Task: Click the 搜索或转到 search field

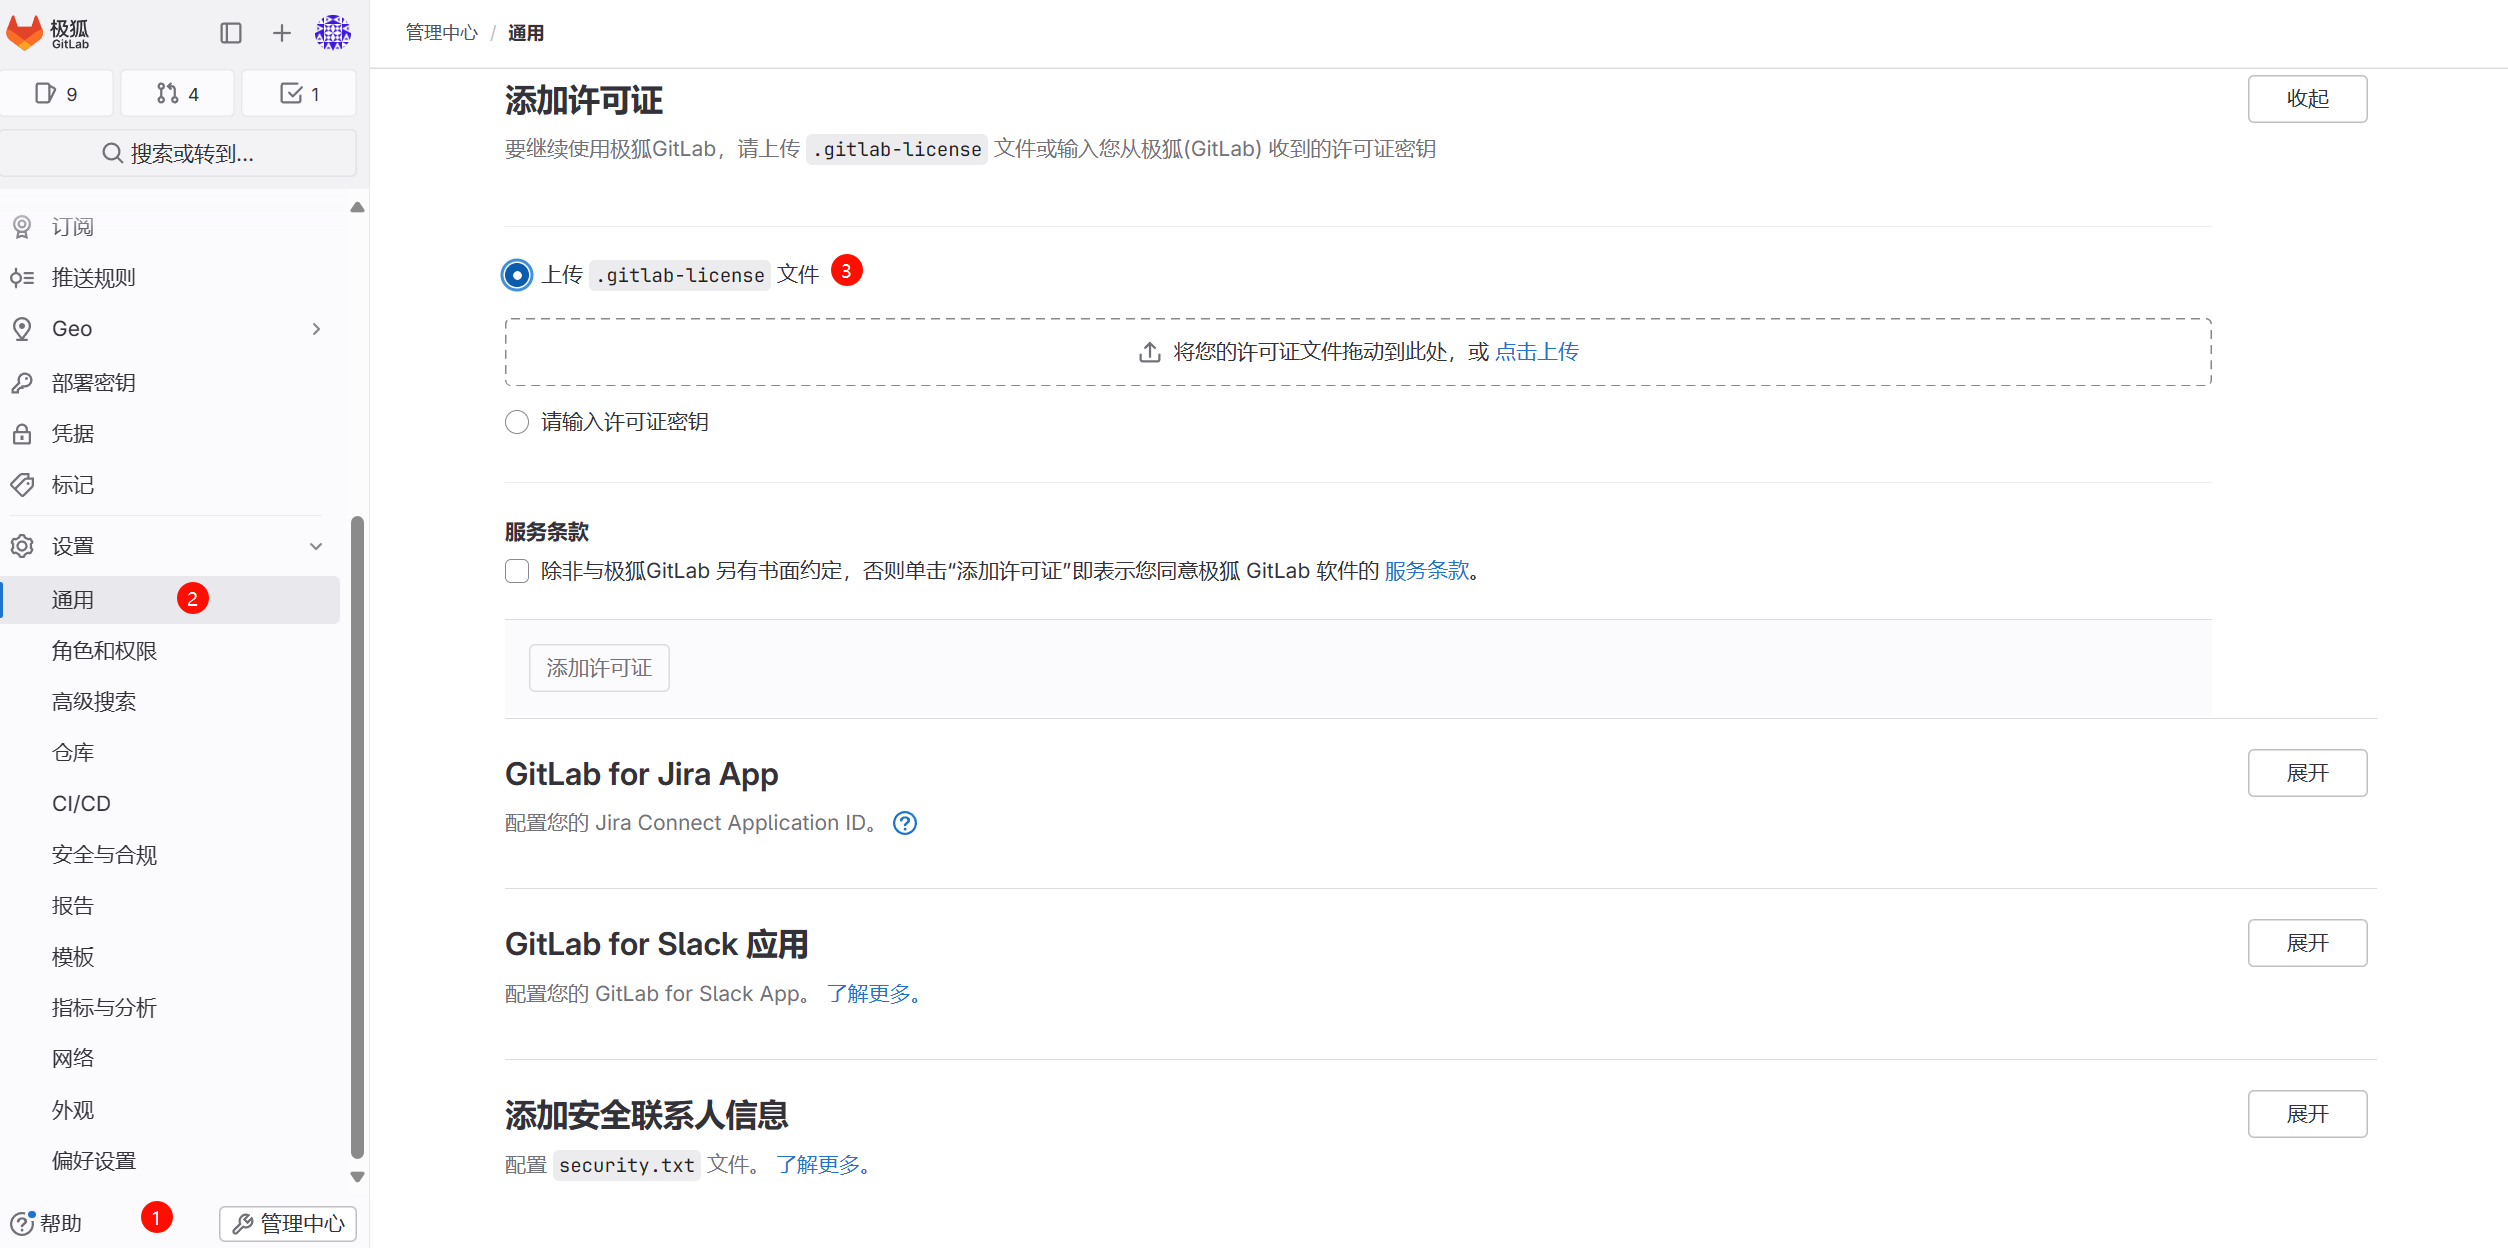Action: click(180, 152)
